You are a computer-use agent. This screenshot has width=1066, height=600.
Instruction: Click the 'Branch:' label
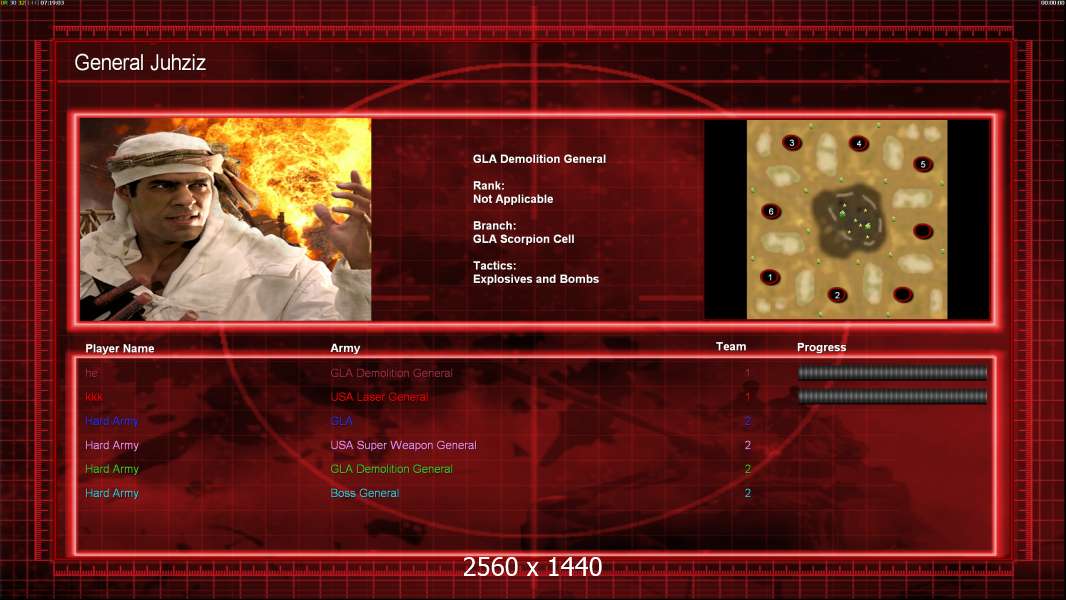point(494,226)
